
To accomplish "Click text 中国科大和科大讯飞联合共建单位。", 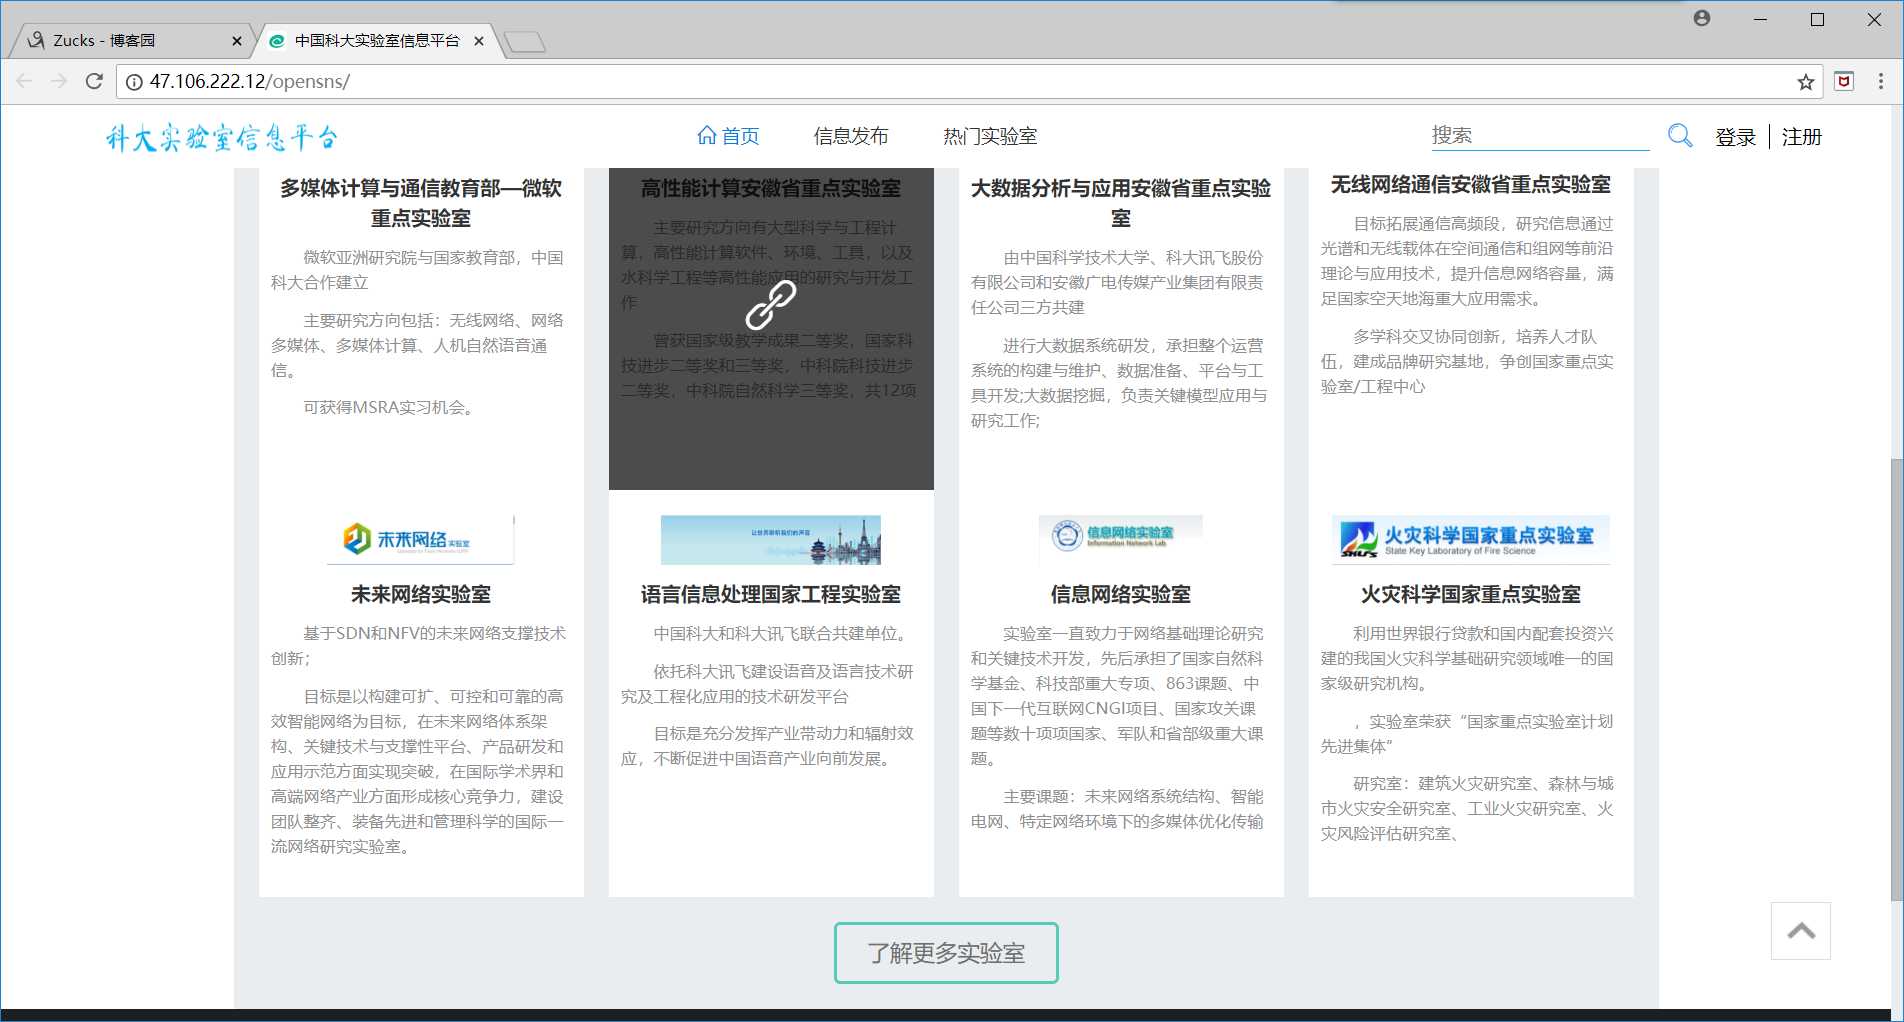I will coord(782,634).
